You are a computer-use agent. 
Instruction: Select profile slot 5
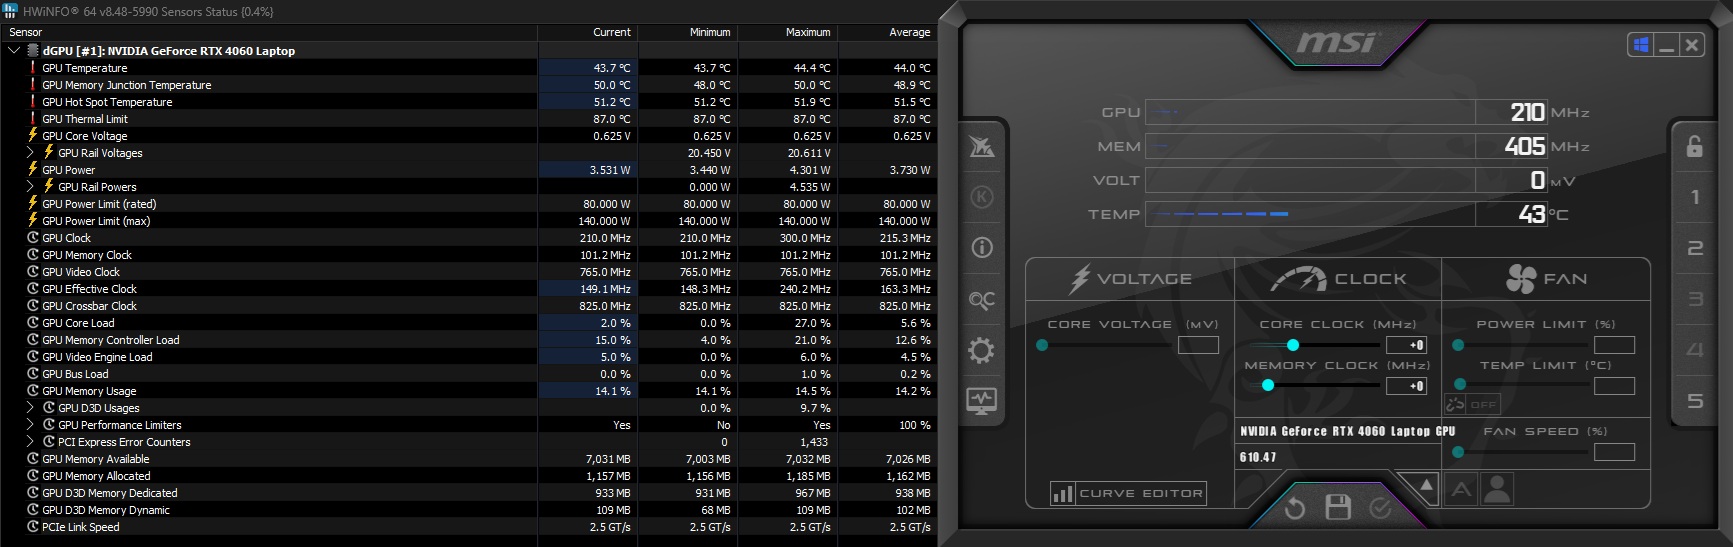coord(1695,401)
